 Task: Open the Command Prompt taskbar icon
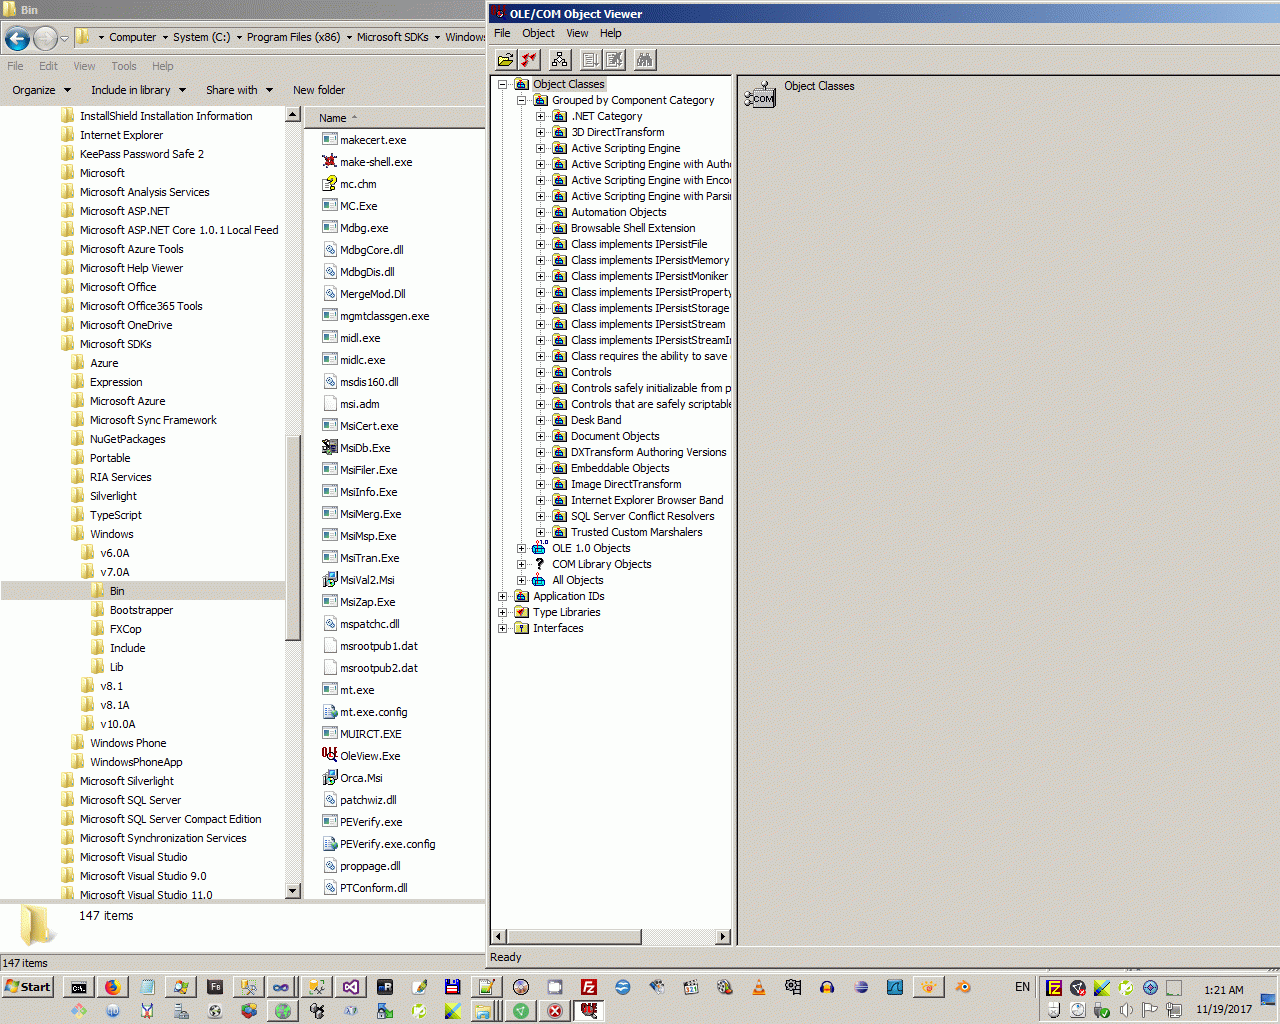(78, 987)
